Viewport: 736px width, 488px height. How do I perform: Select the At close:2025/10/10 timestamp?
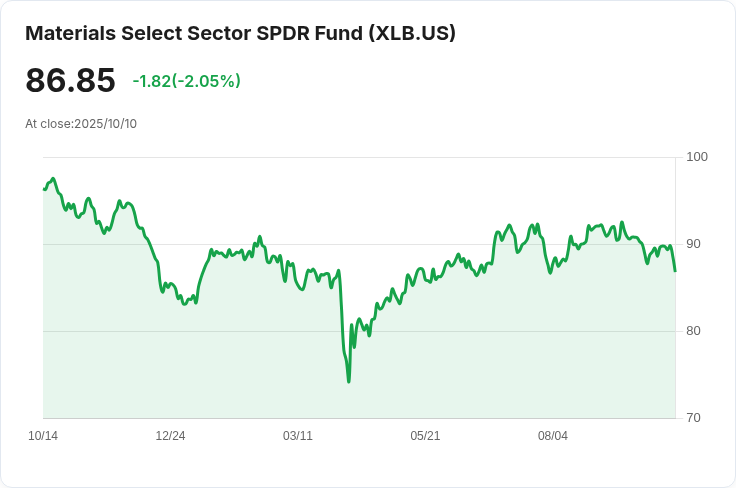81,124
